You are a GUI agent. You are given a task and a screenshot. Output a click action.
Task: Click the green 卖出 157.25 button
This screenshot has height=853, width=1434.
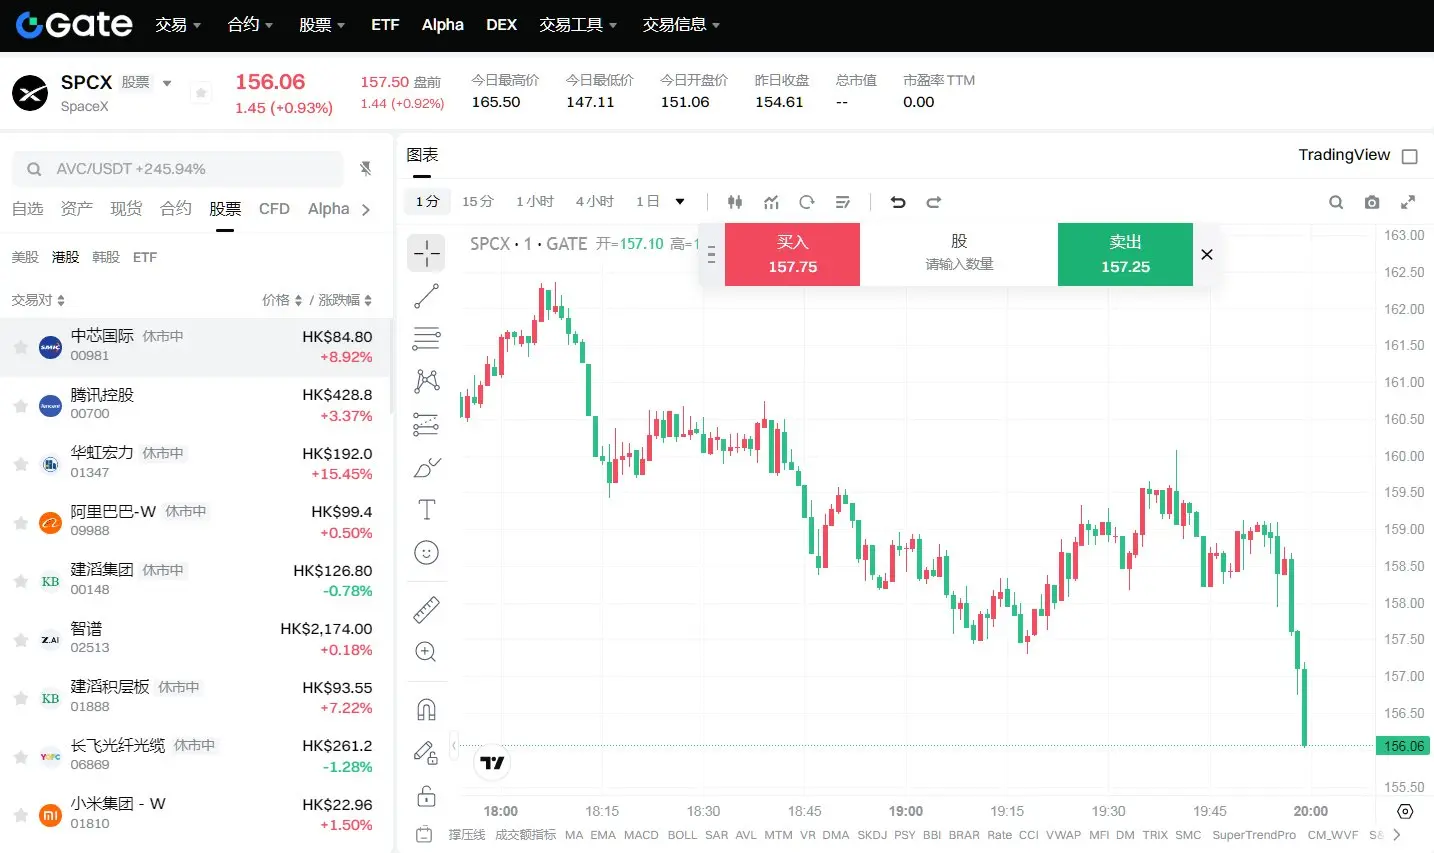(x=1125, y=254)
